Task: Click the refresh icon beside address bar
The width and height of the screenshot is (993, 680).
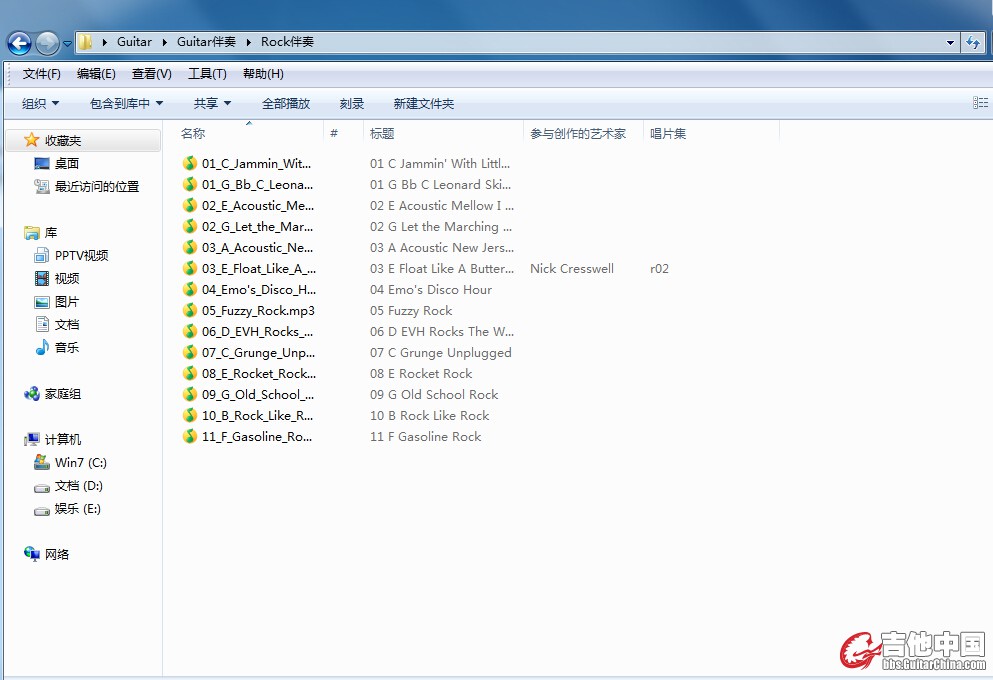Action: pyautogui.click(x=972, y=42)
